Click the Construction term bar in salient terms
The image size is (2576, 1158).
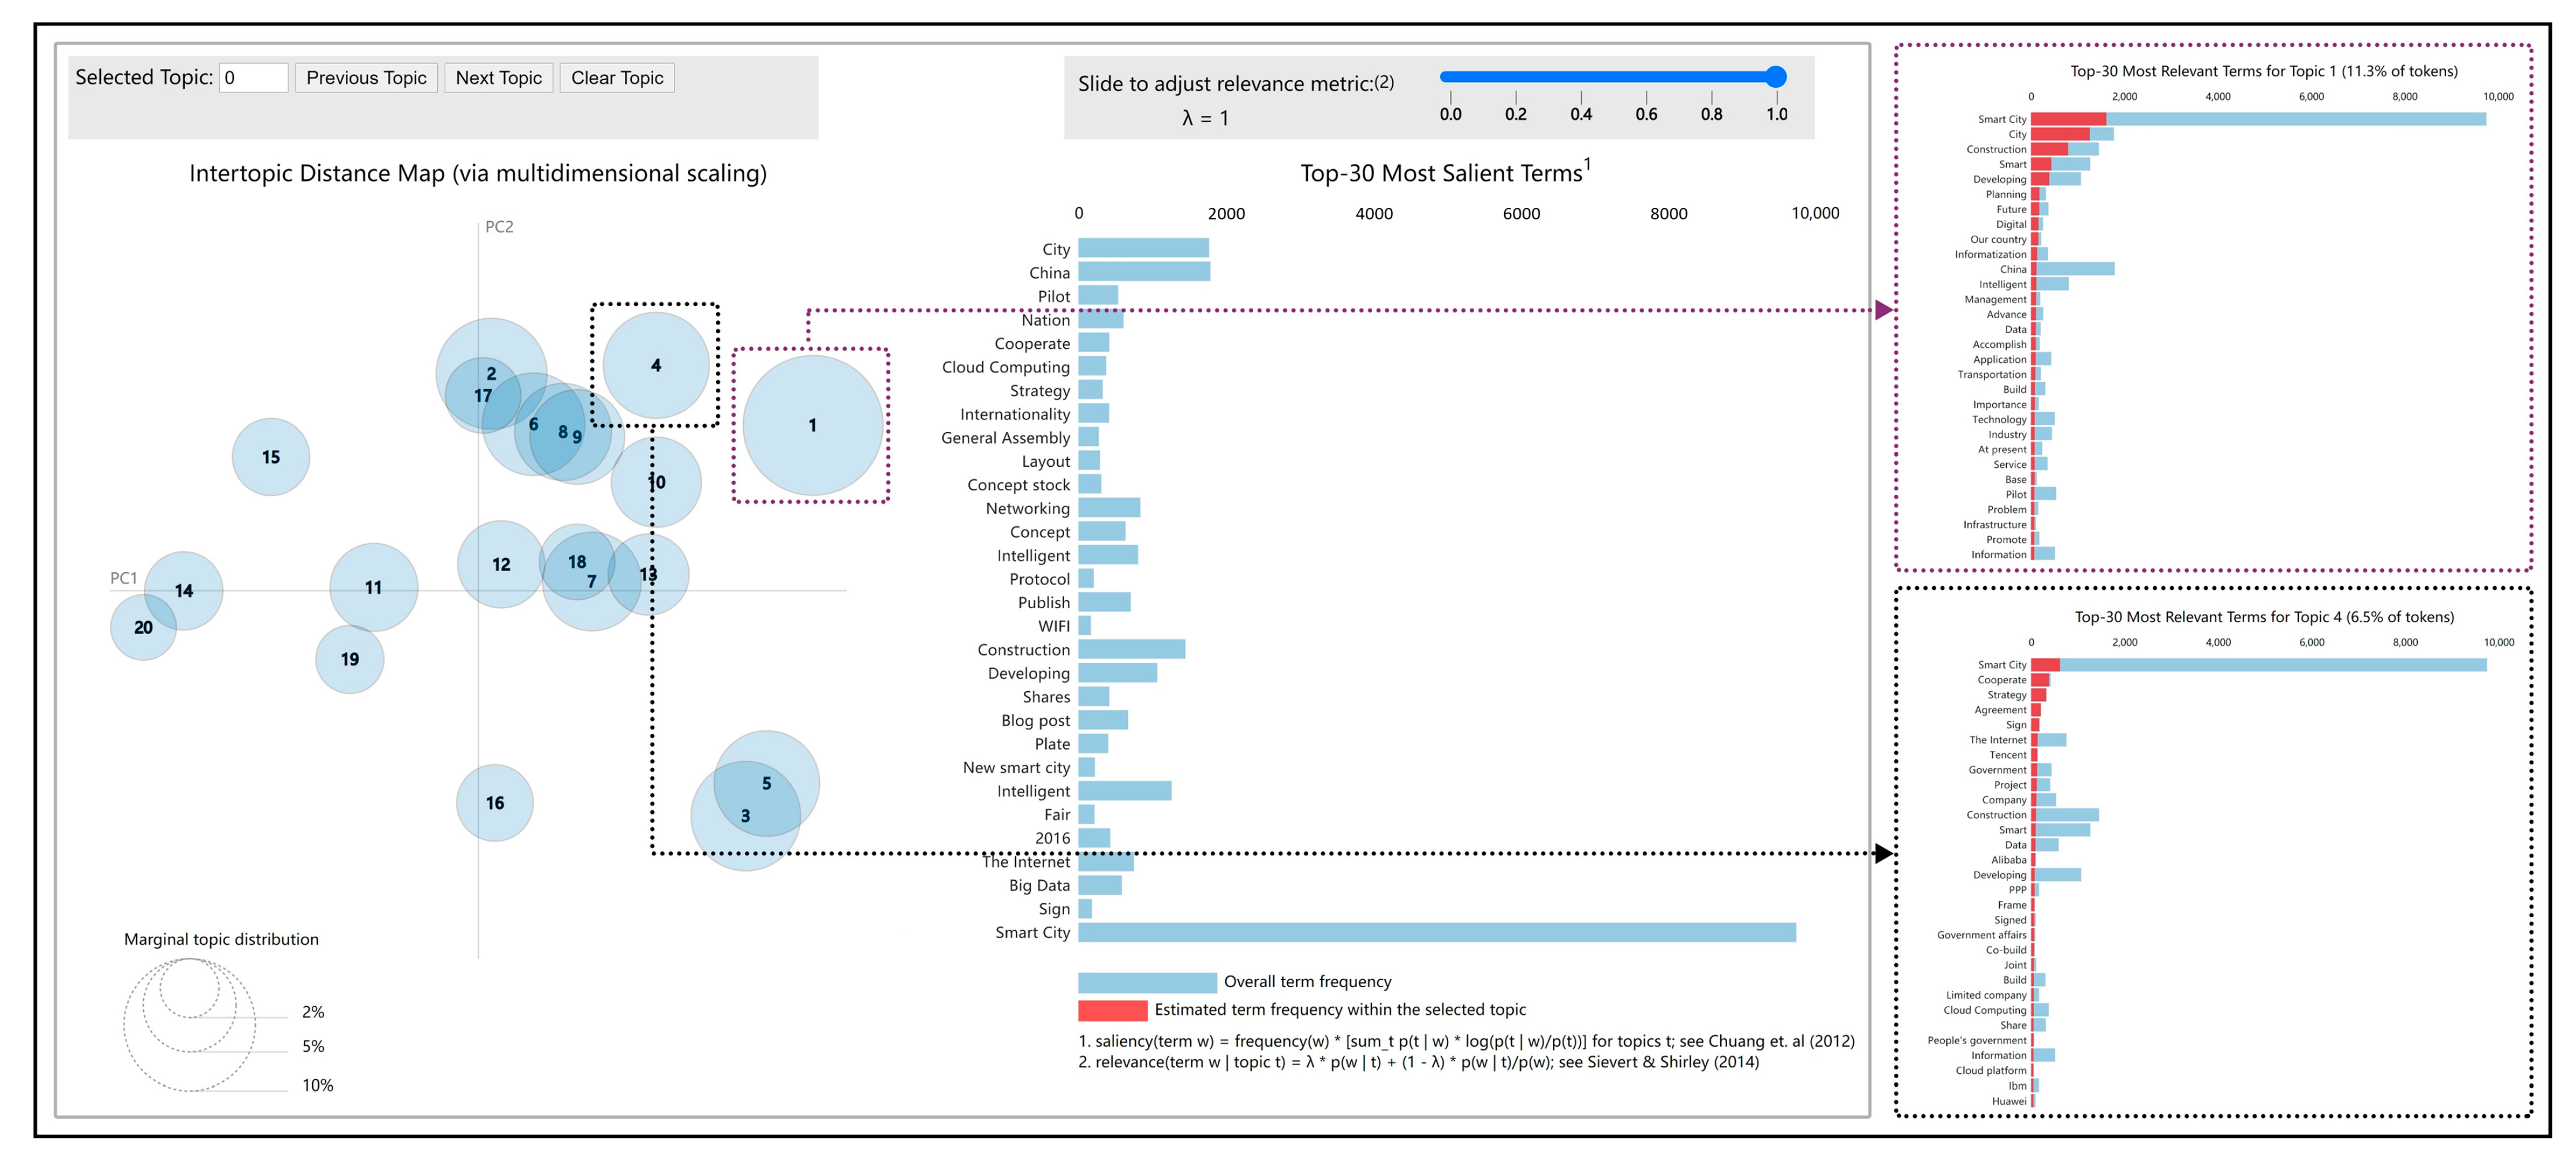pyautogui.click(x=1131, y=650)
